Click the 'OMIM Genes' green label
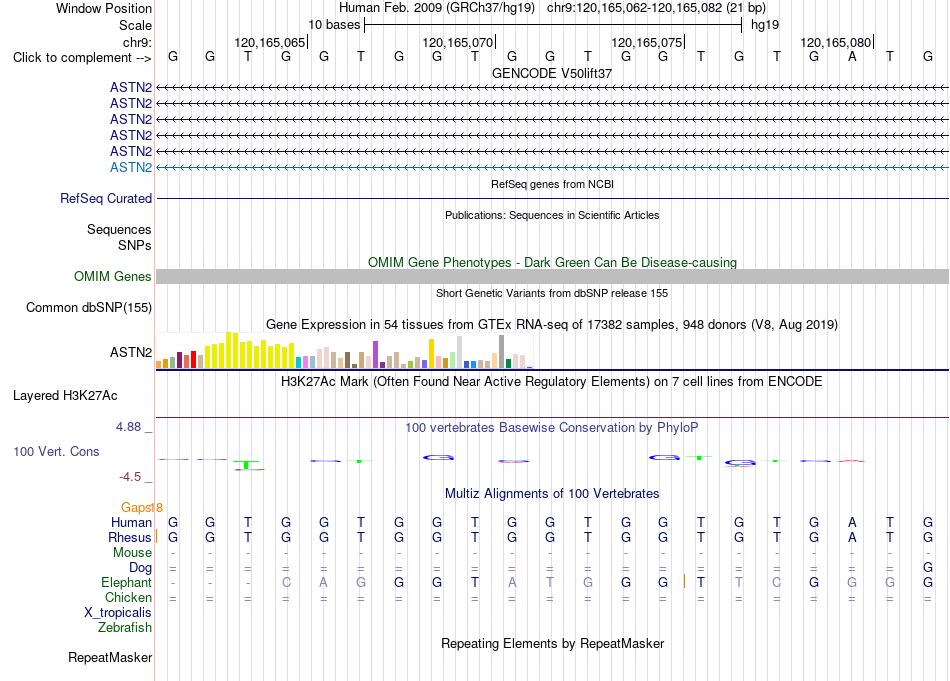 (112, 276)
